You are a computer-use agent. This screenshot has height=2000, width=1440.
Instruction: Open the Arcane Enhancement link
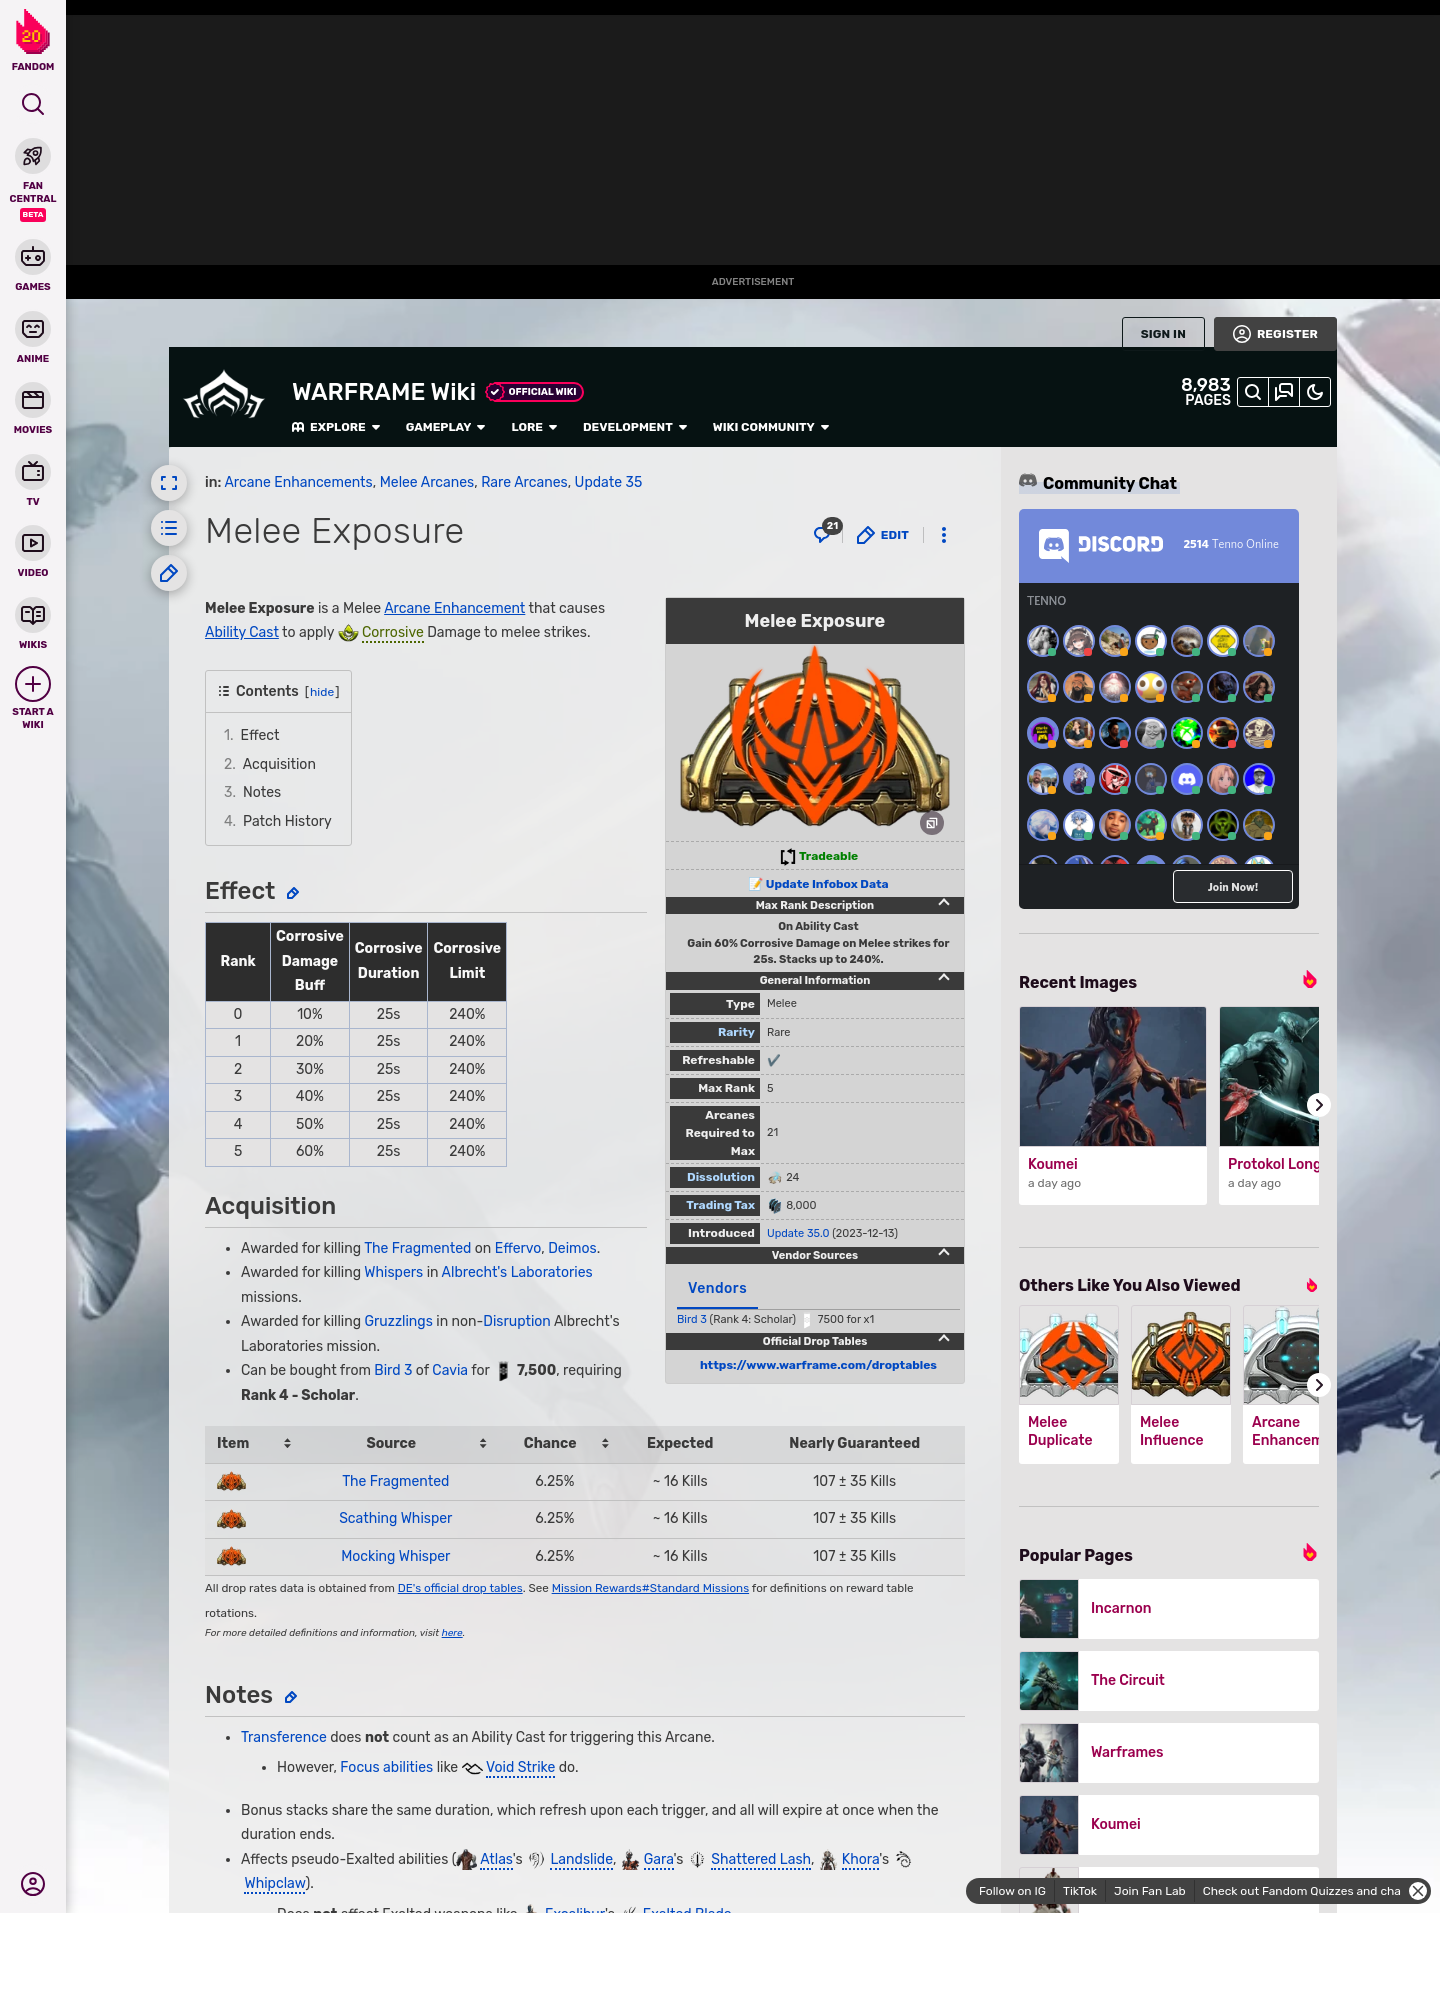point(454,608)
